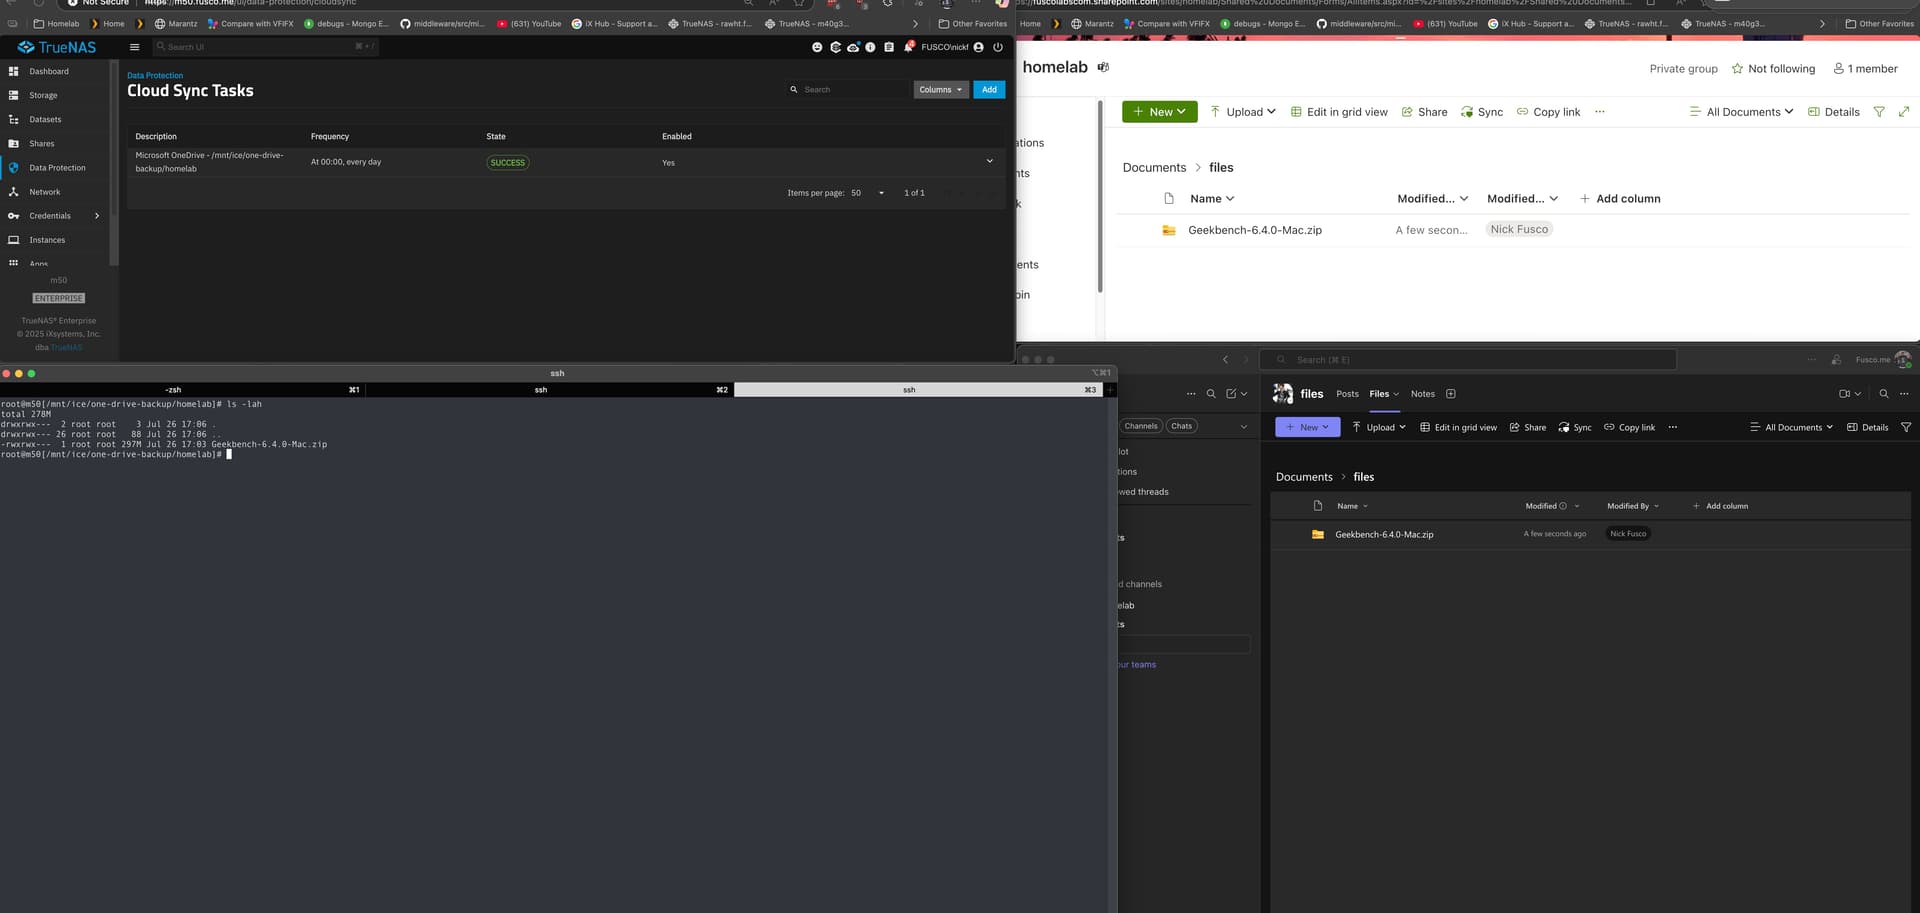Click Data Protection breadcrumb link

tap(155, 76)
